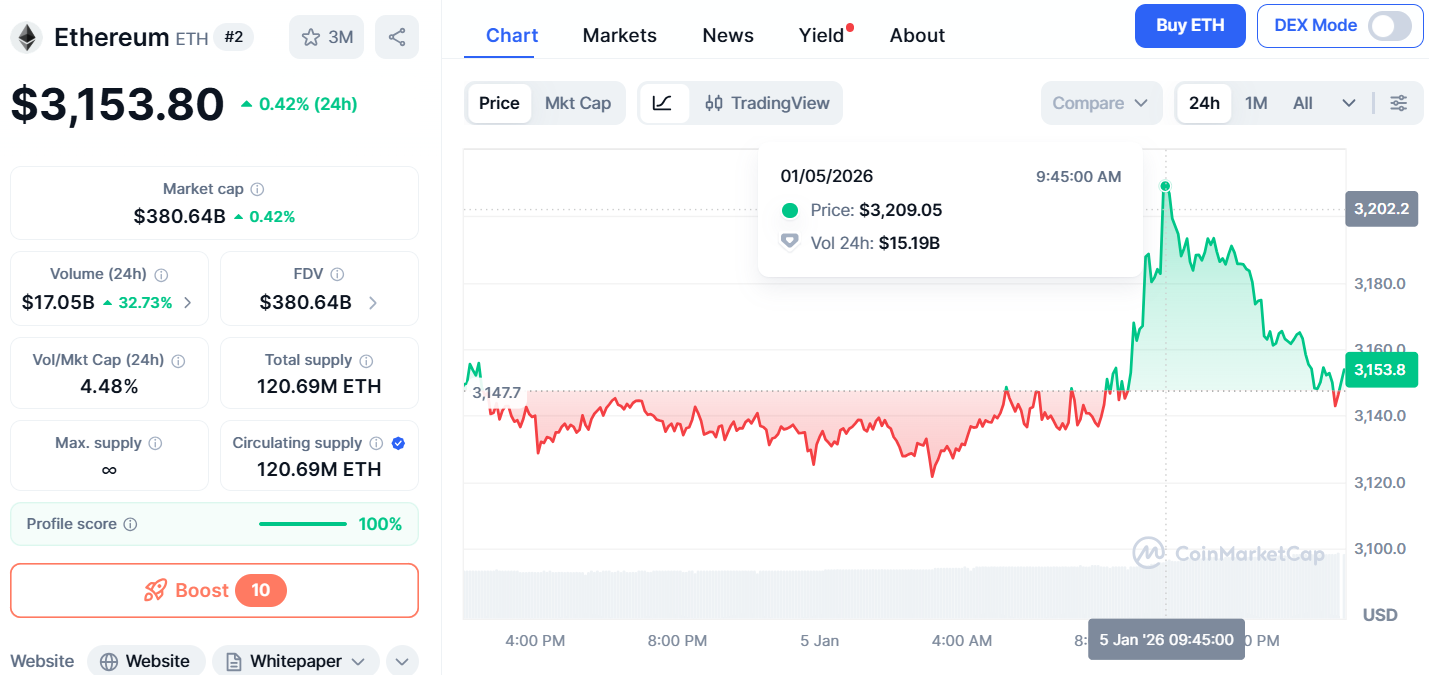Click the $17.05B volume value
Image resolution: width=1429 pixels, height=675 pixels.
point(58,302)
